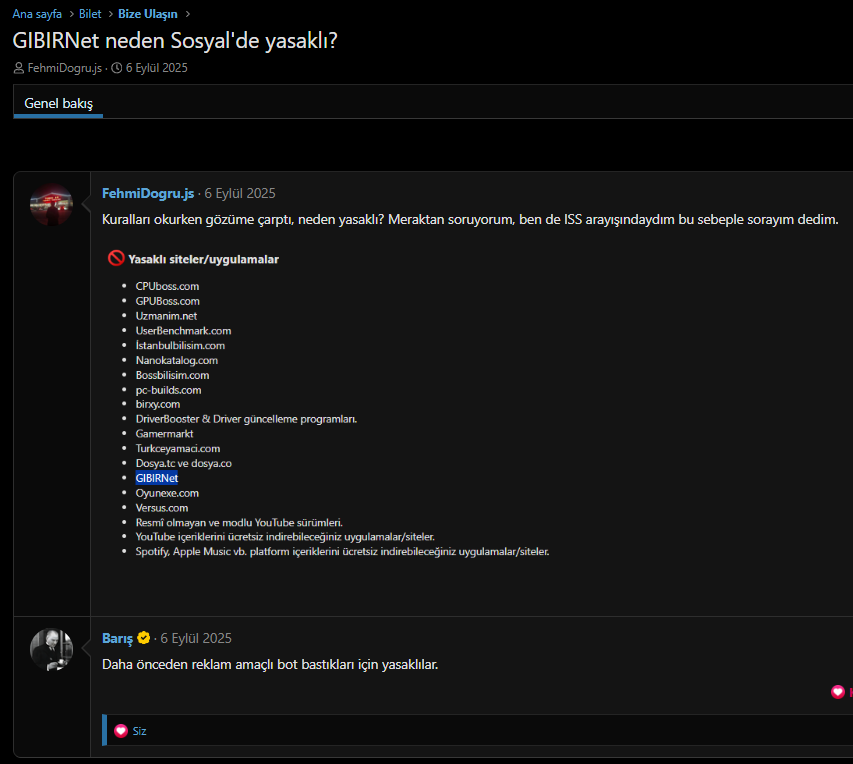Click Spotify, Apple Music vb. entry

click(342, 552)
